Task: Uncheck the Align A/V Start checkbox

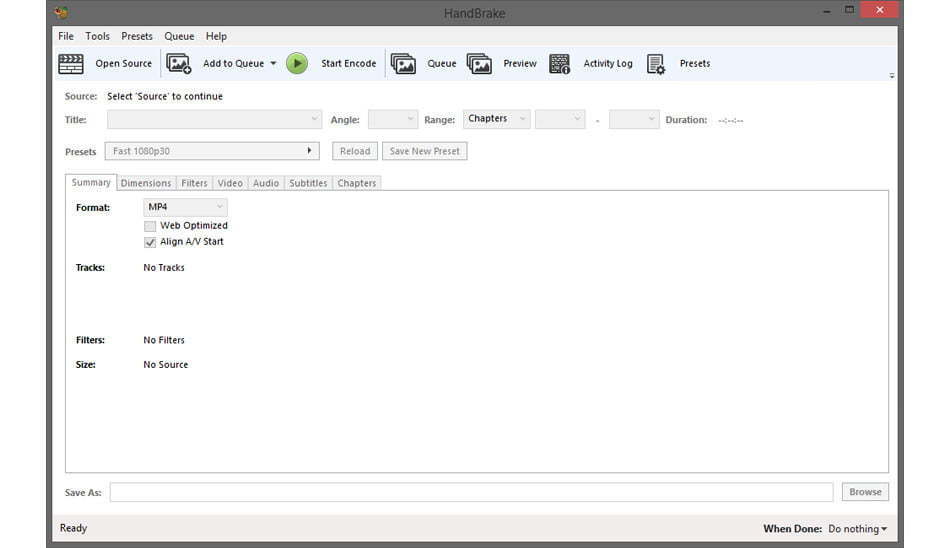Action: 150,242
